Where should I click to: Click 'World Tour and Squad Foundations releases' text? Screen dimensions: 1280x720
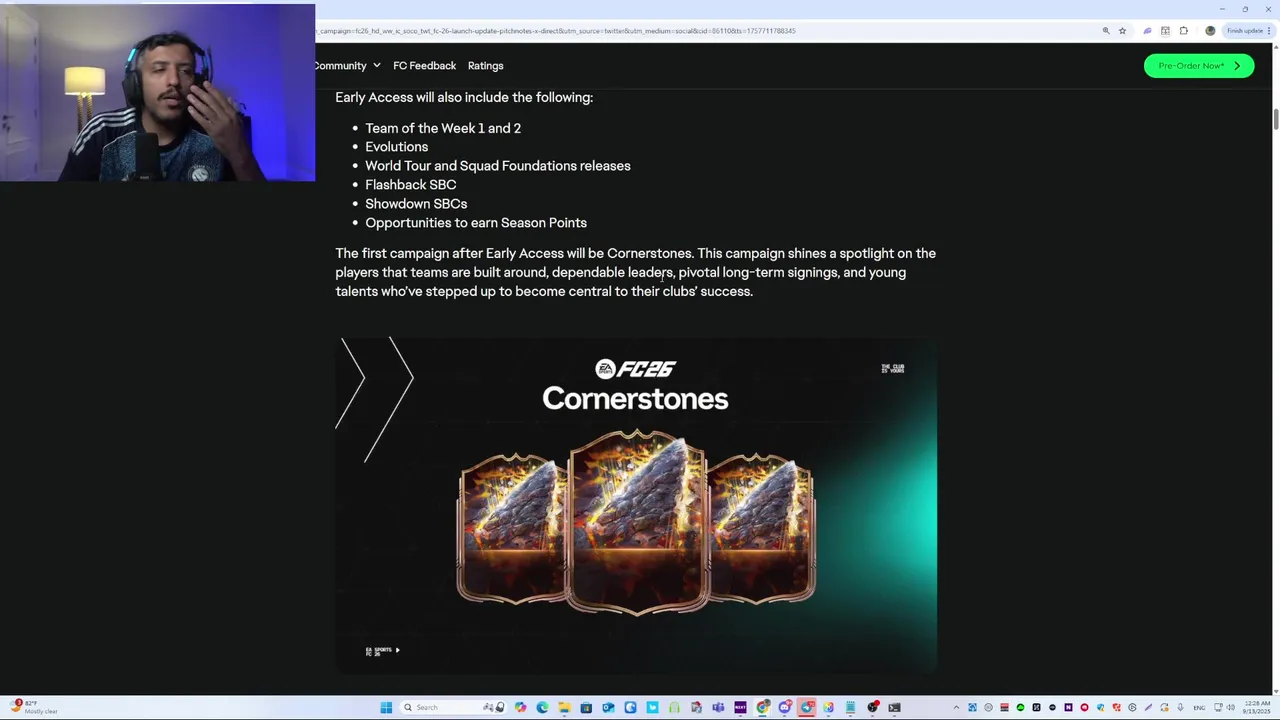(x=498, y=166)
